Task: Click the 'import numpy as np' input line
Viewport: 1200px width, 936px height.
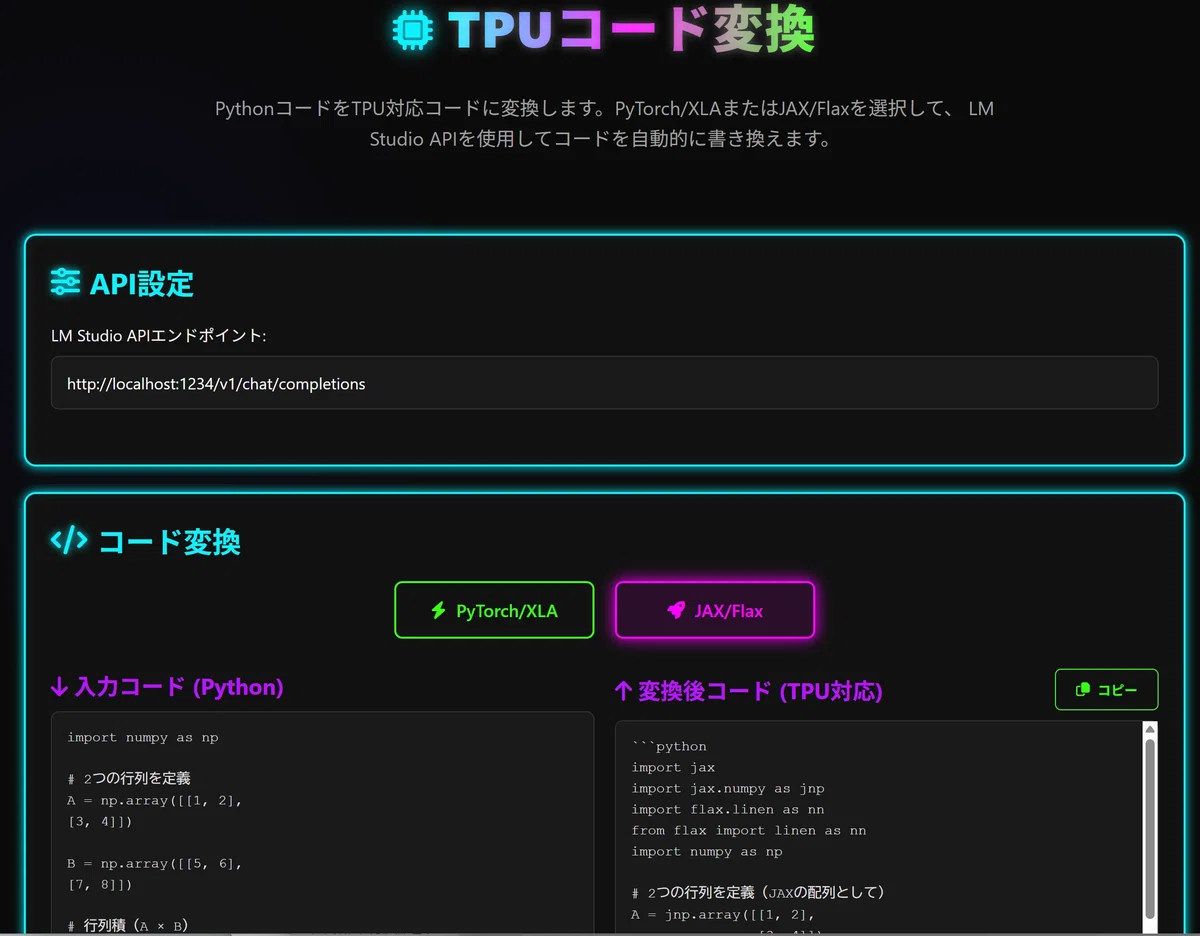Action: click(143, 738)
